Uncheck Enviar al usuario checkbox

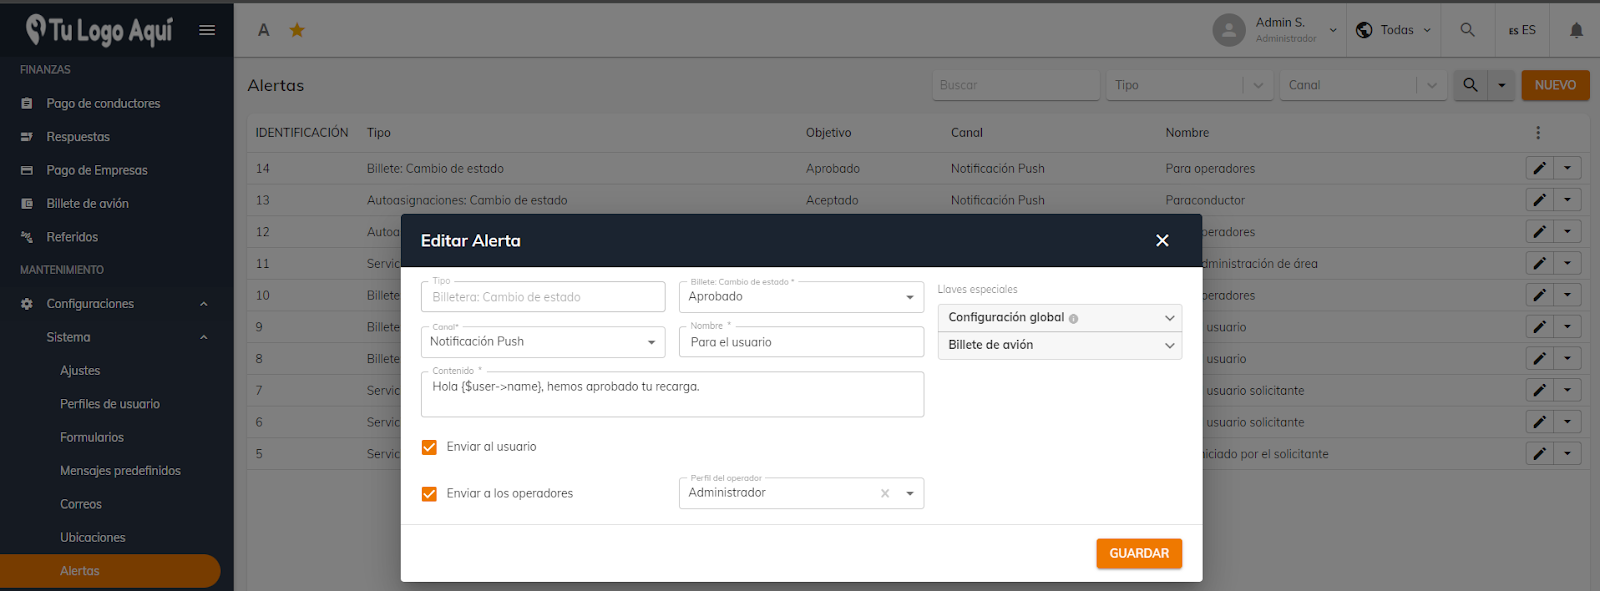429,447
